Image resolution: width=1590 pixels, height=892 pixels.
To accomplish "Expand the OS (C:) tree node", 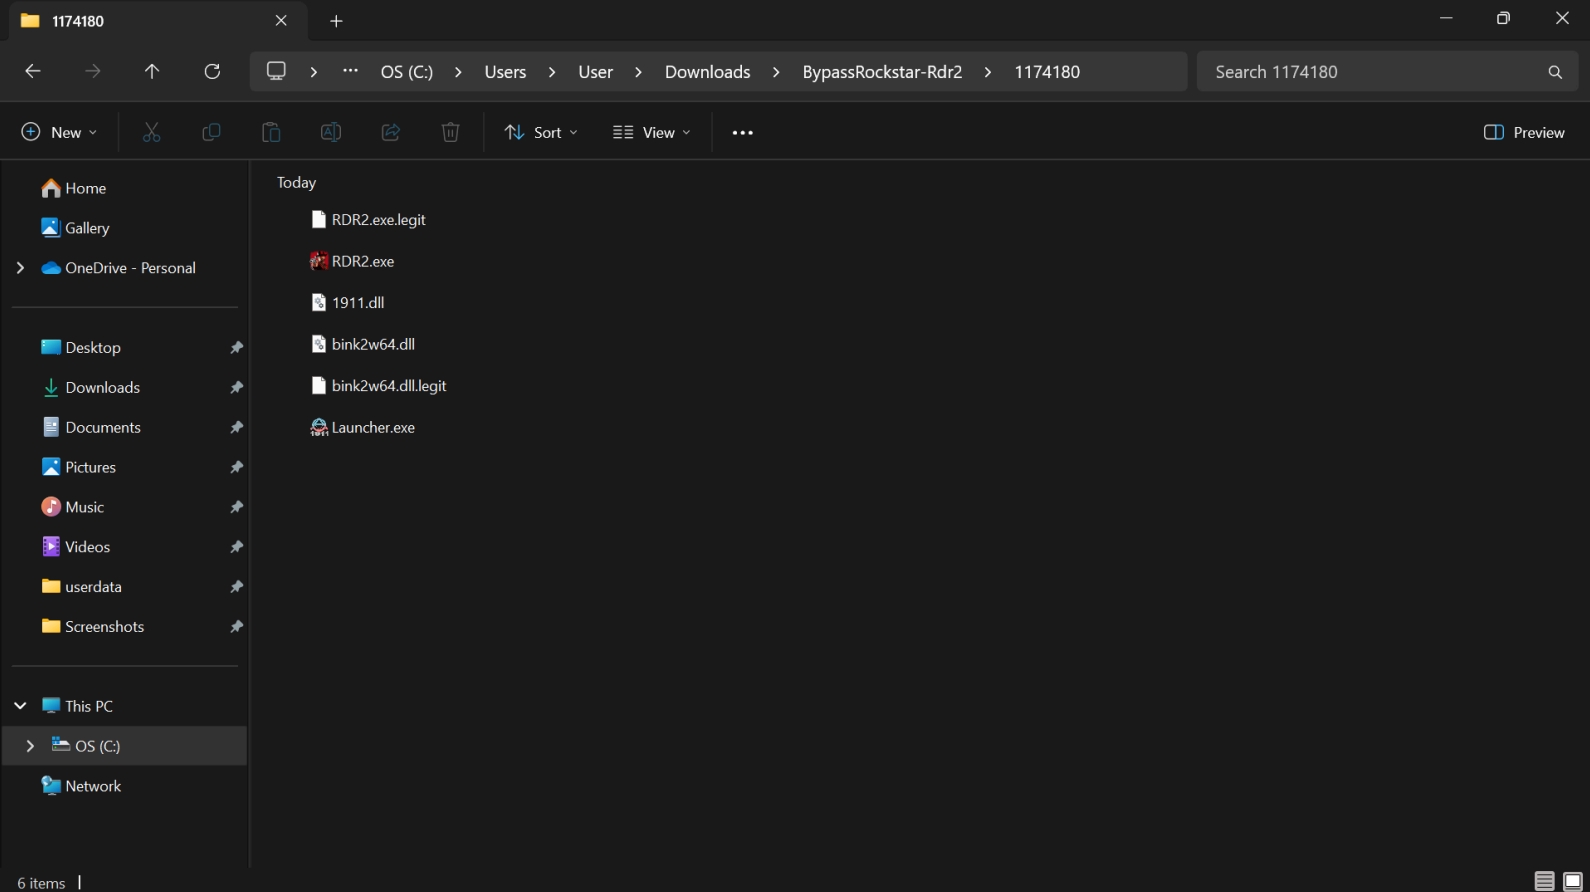I will [30, 746].
